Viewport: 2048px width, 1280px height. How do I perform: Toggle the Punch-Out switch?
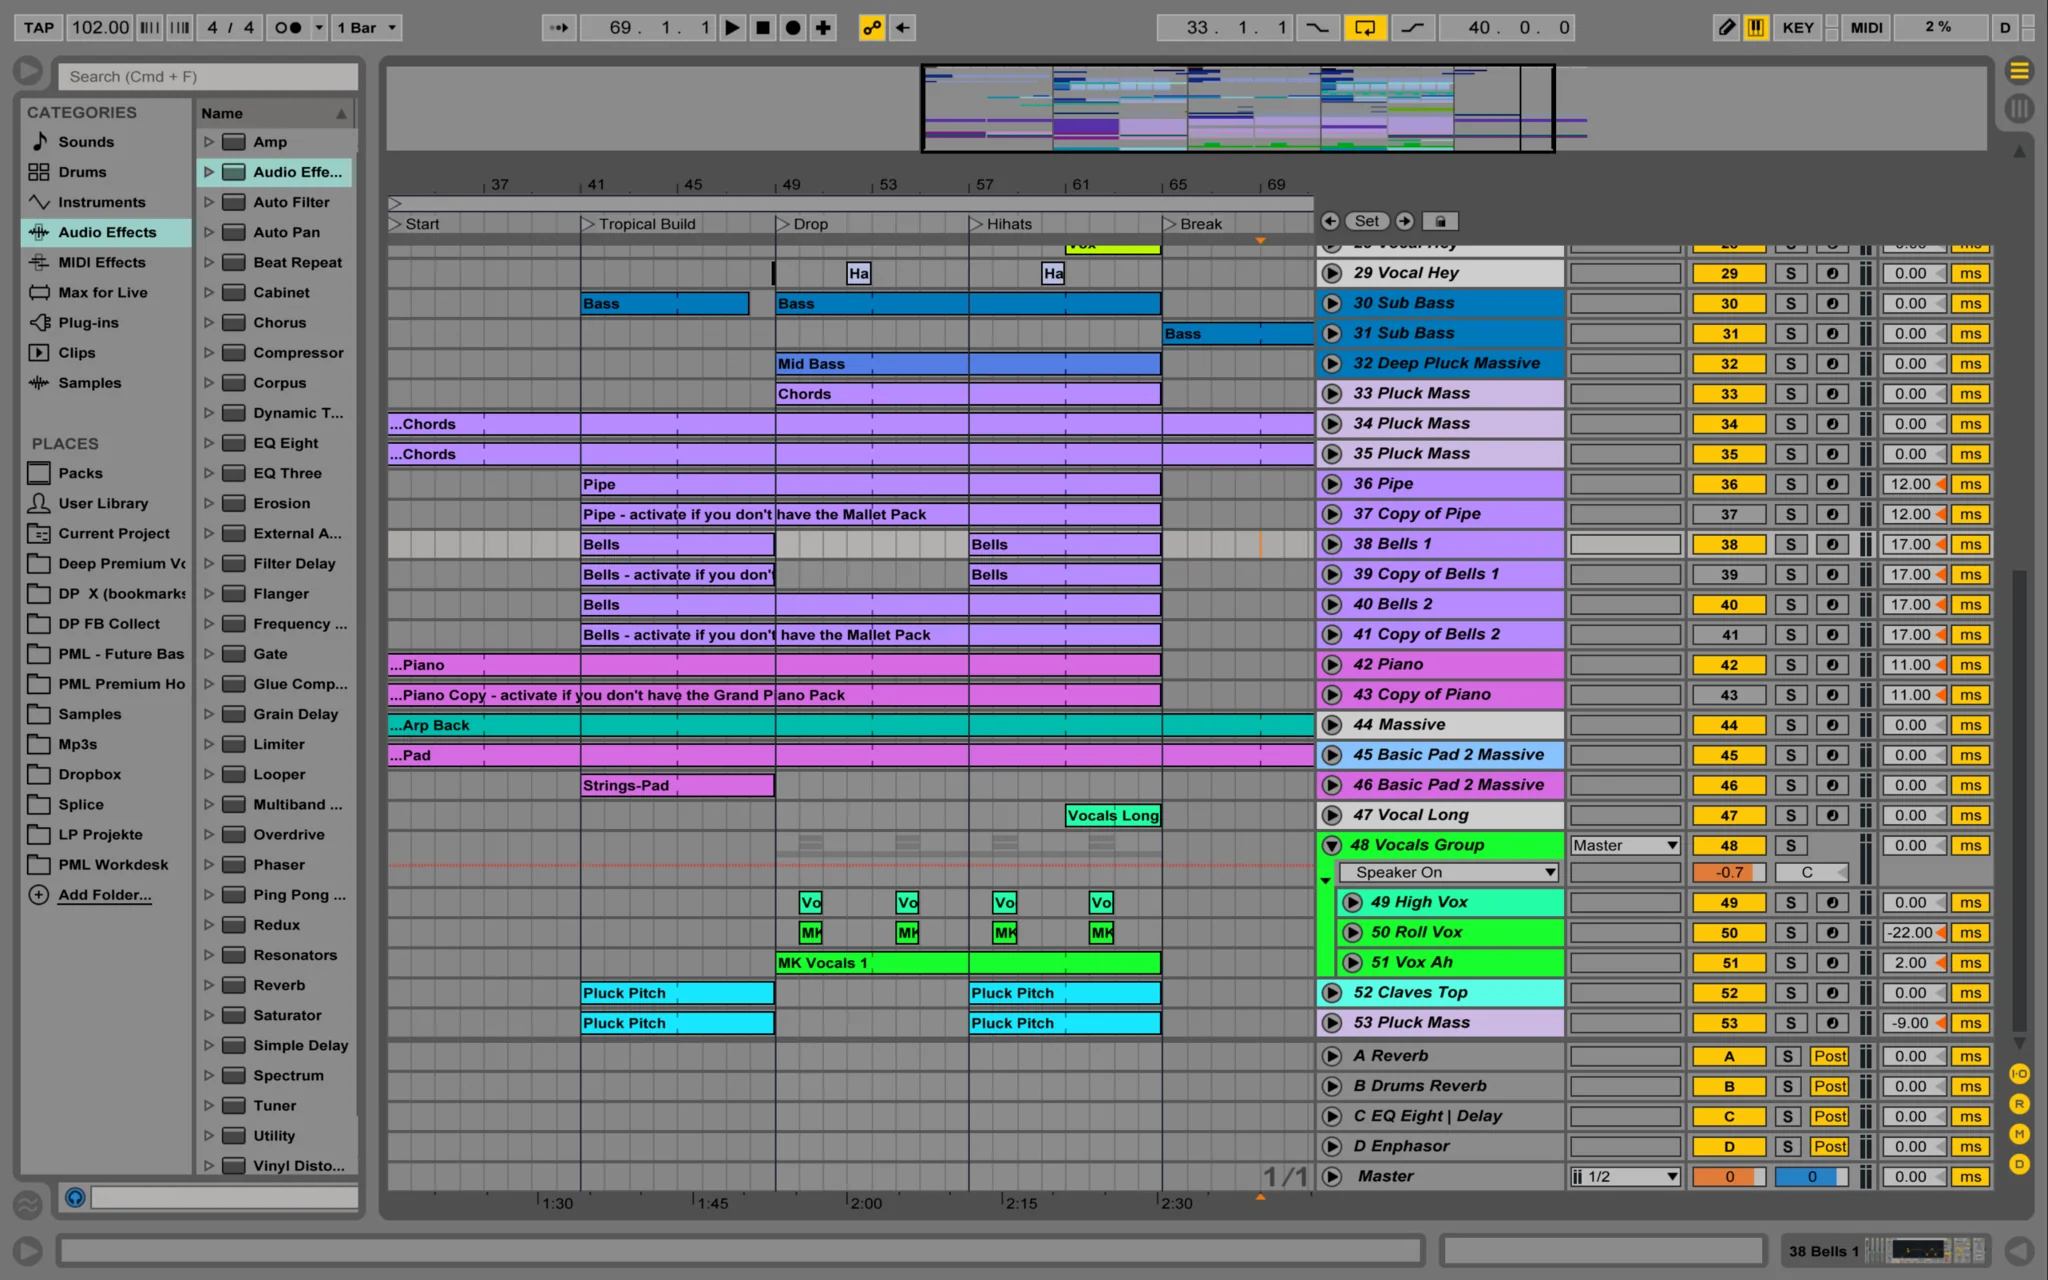click(x=1412, y=27)
